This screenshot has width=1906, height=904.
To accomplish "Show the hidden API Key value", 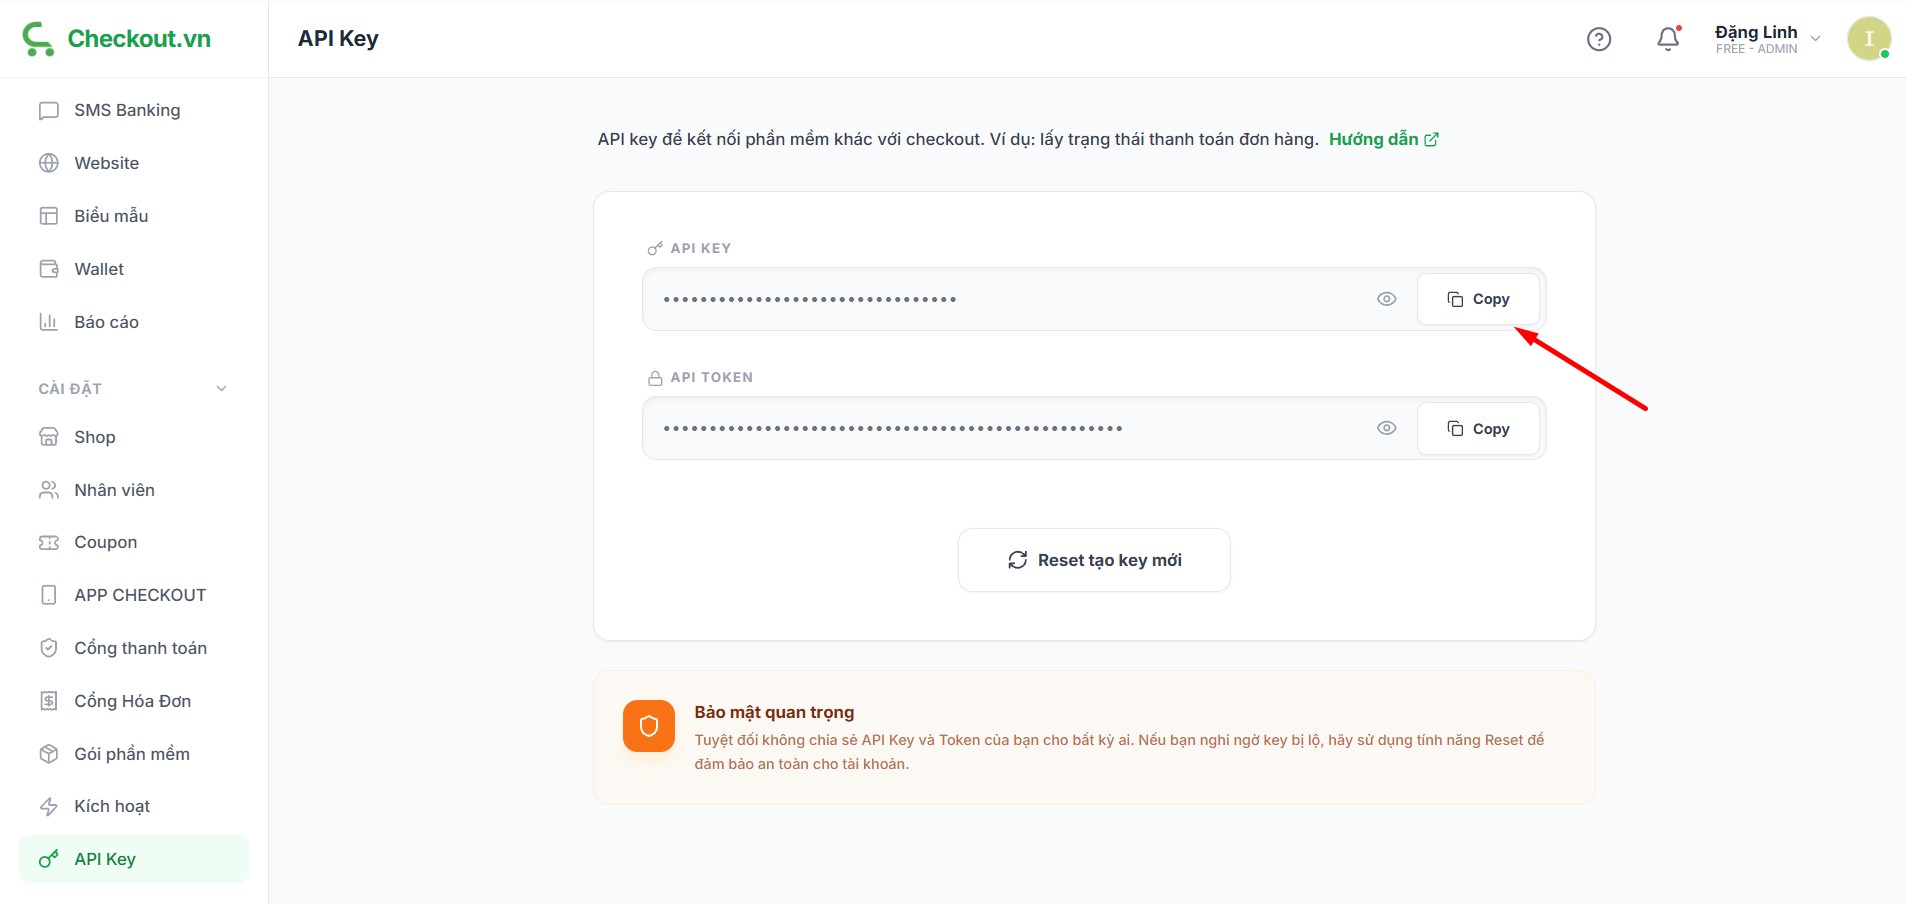I will [1386, 299].
